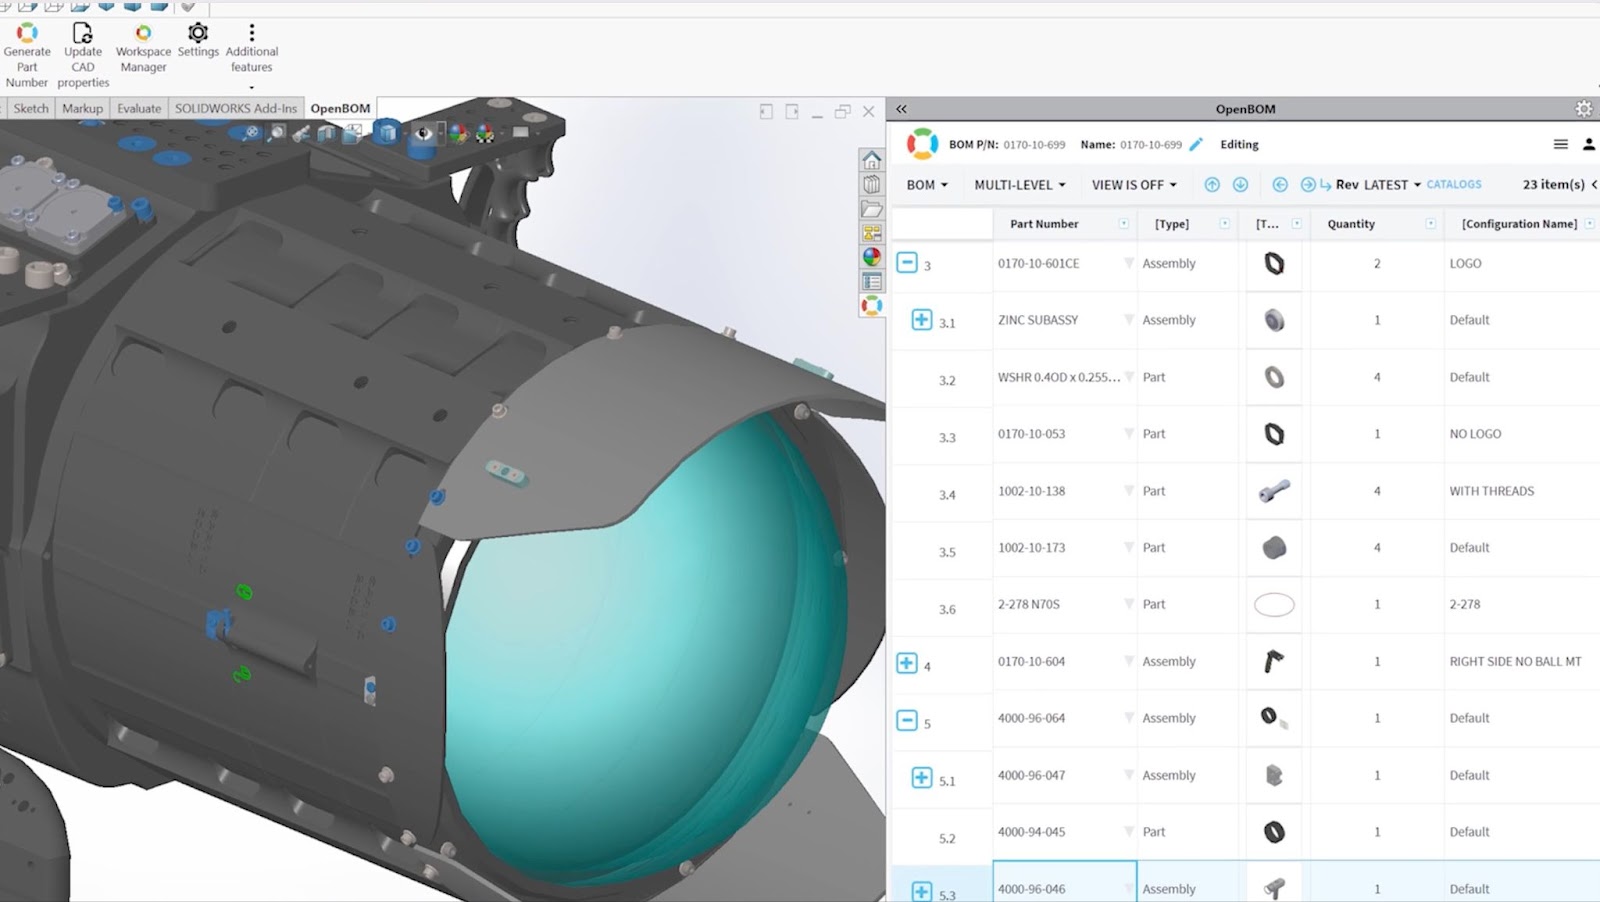Viewport: 1600px width, 902px height.
Task: Open the File Explorer folder task pane icon
Action: tap(872, 209)
